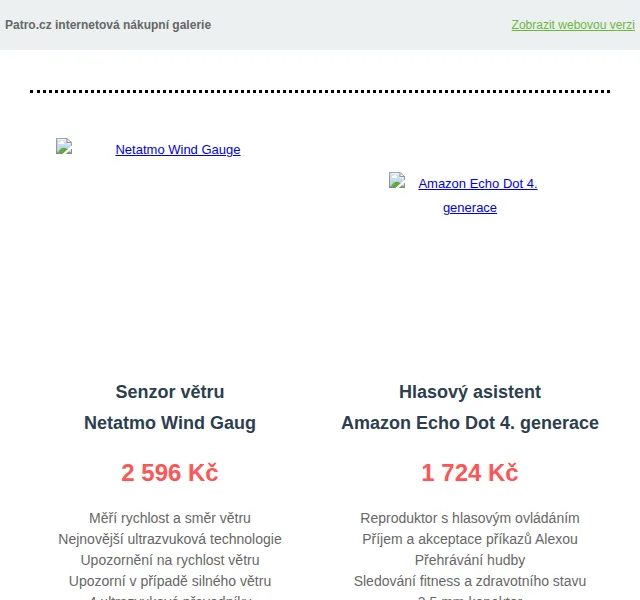Click the line 'Příjem a akceptace příkazů Alexou'
The image size is (640, 600).
point(470,539)
